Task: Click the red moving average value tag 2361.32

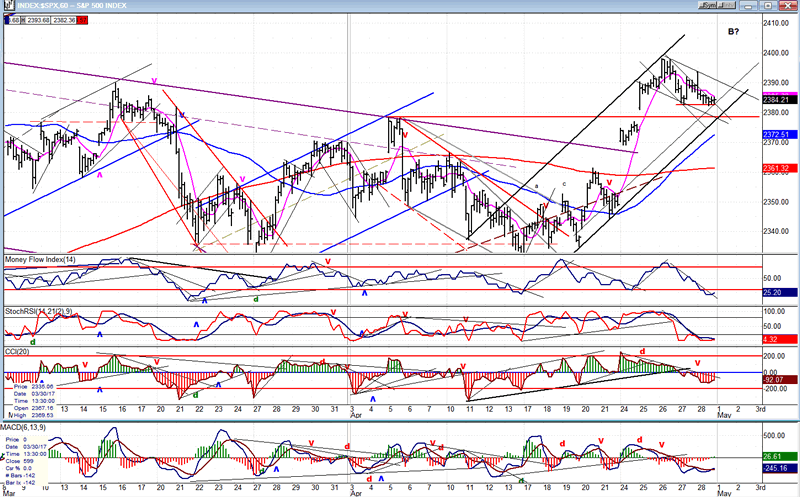Action: 780,168
